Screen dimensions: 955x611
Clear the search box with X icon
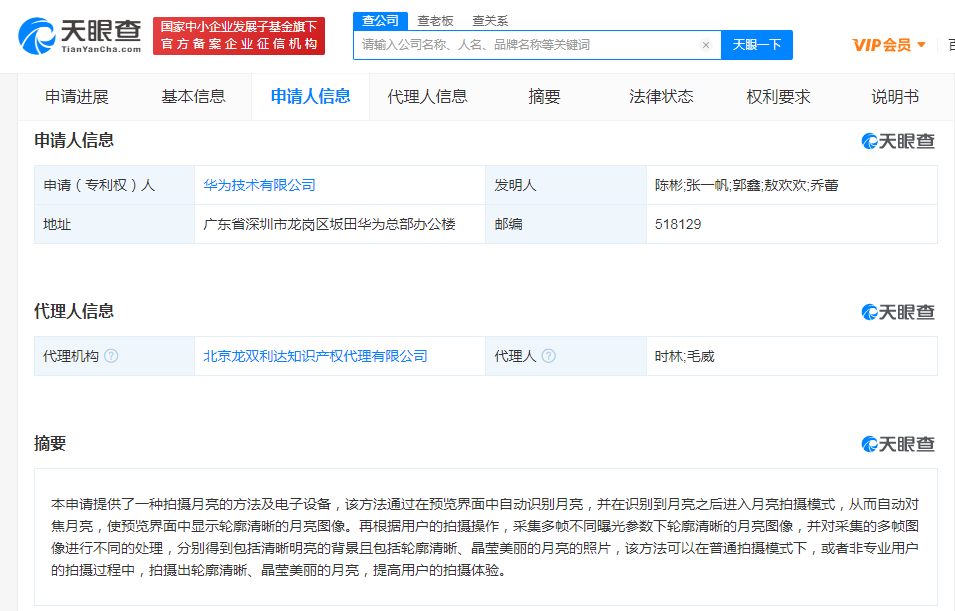[x=705, y=45]
